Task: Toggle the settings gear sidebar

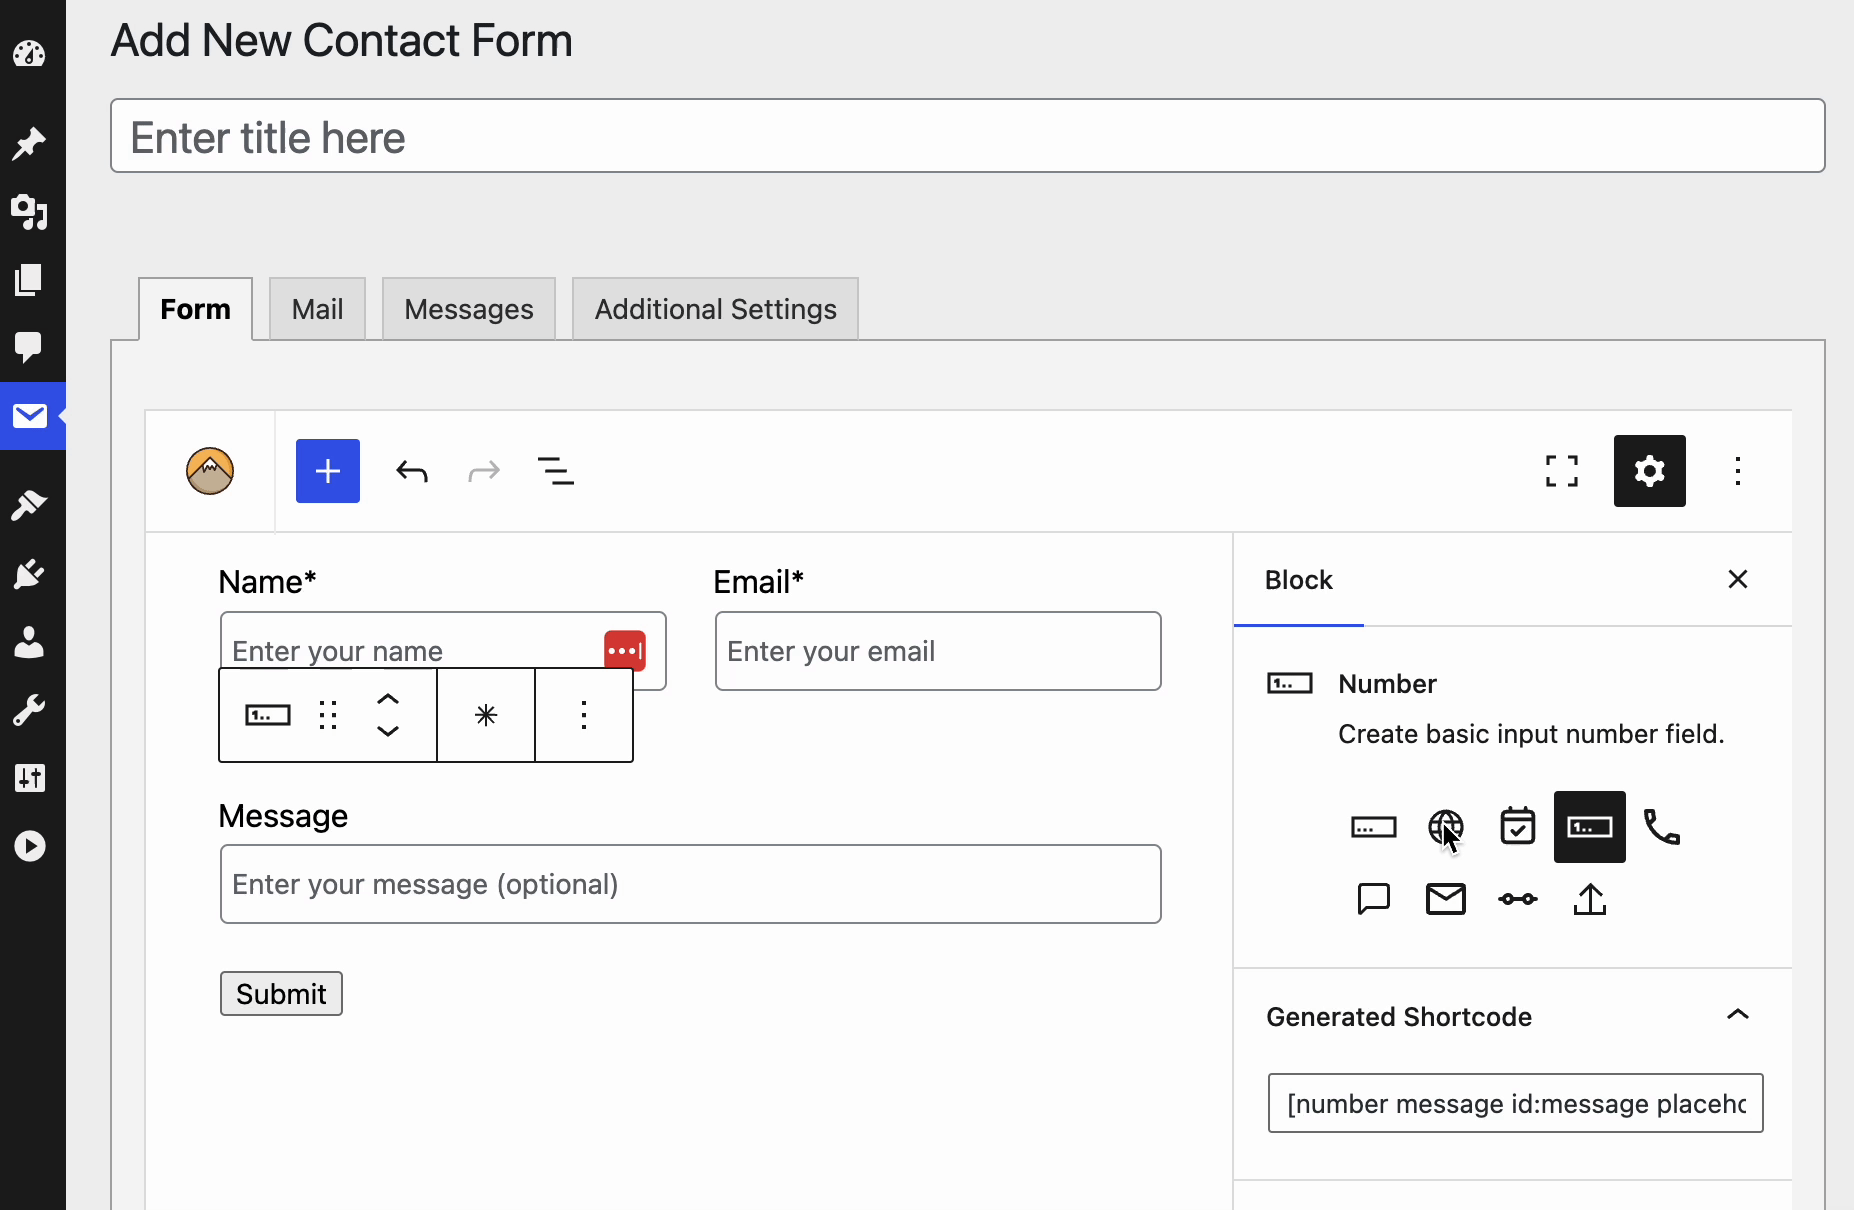Action: point(1649,471)
